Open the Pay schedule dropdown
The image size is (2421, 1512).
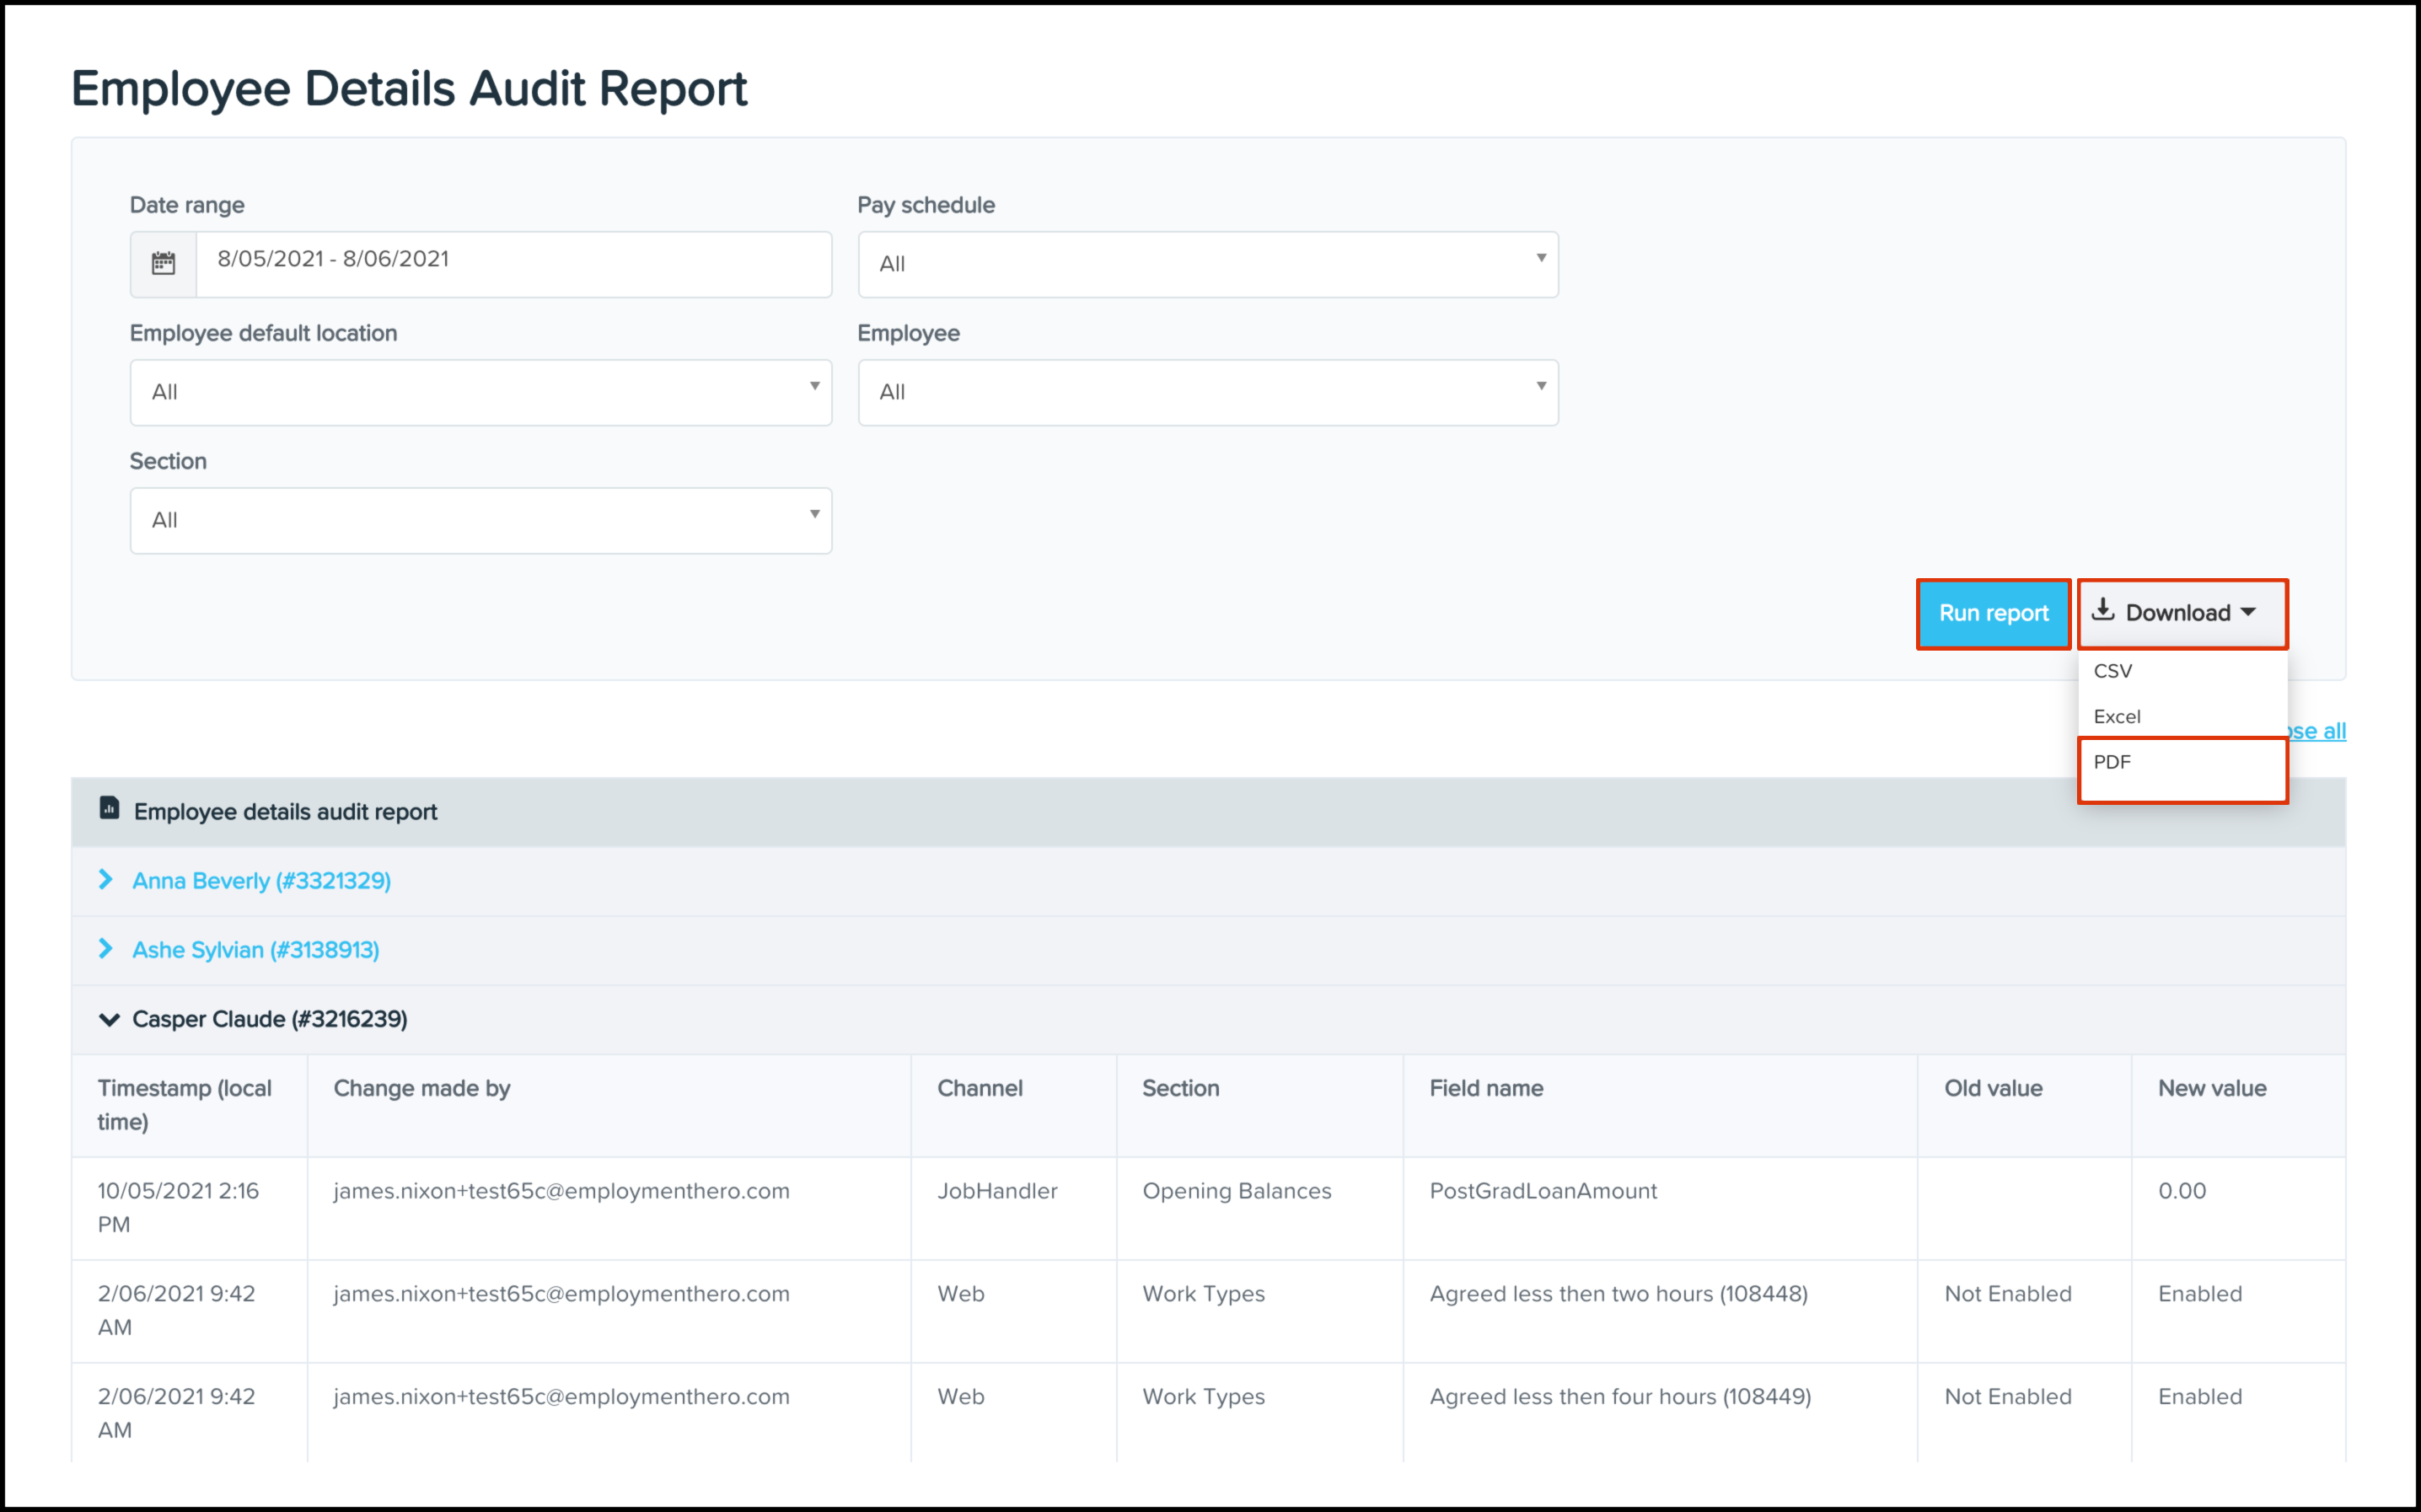1207,264
